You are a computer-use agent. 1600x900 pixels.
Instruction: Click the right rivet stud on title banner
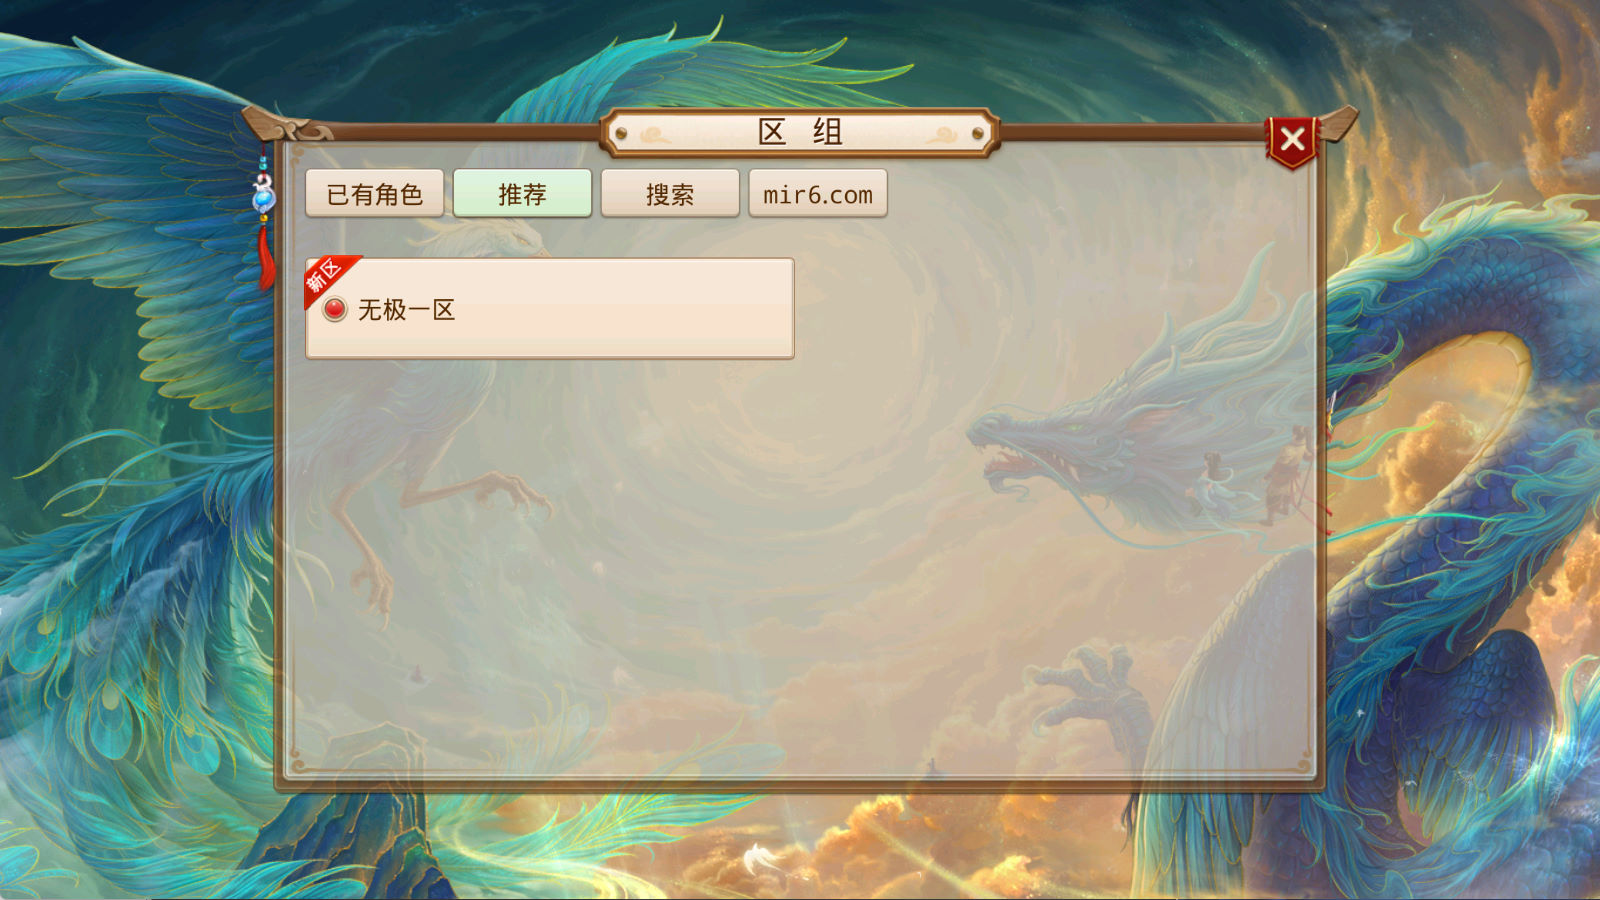click(978, 133)
